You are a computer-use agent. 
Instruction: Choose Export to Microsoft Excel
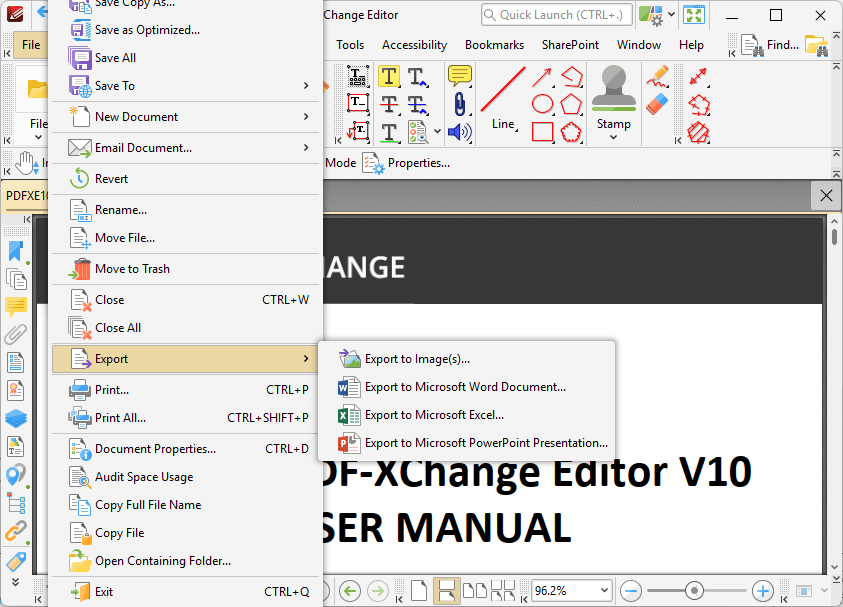tap(467, 415)
